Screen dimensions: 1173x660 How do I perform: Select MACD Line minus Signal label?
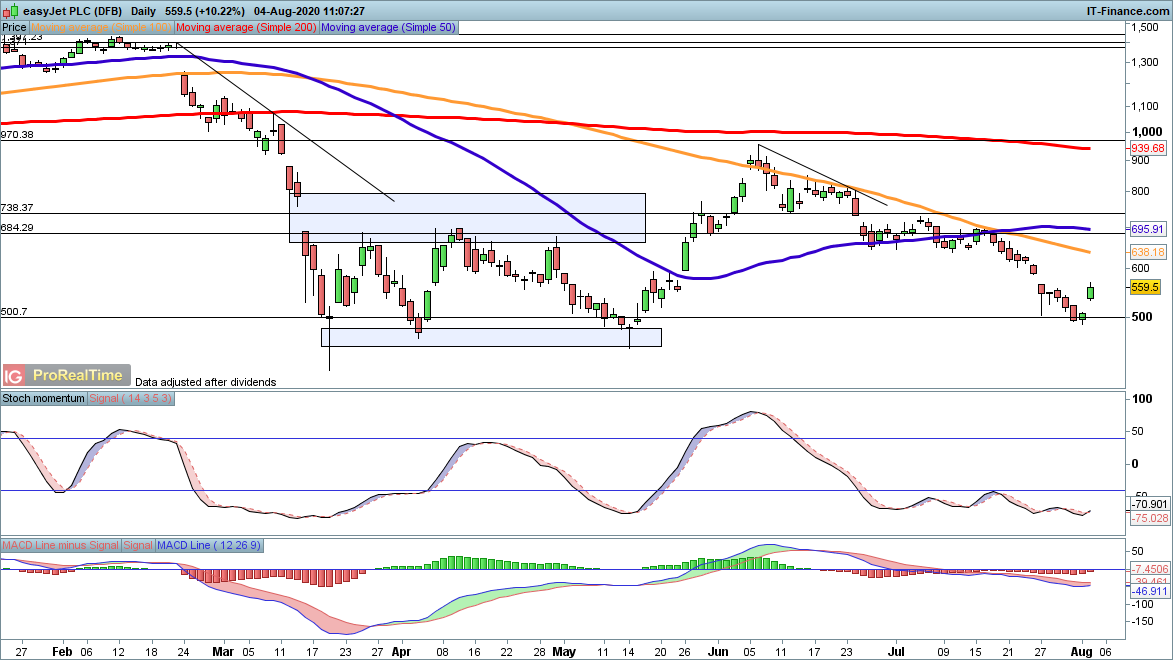point(60,545)
